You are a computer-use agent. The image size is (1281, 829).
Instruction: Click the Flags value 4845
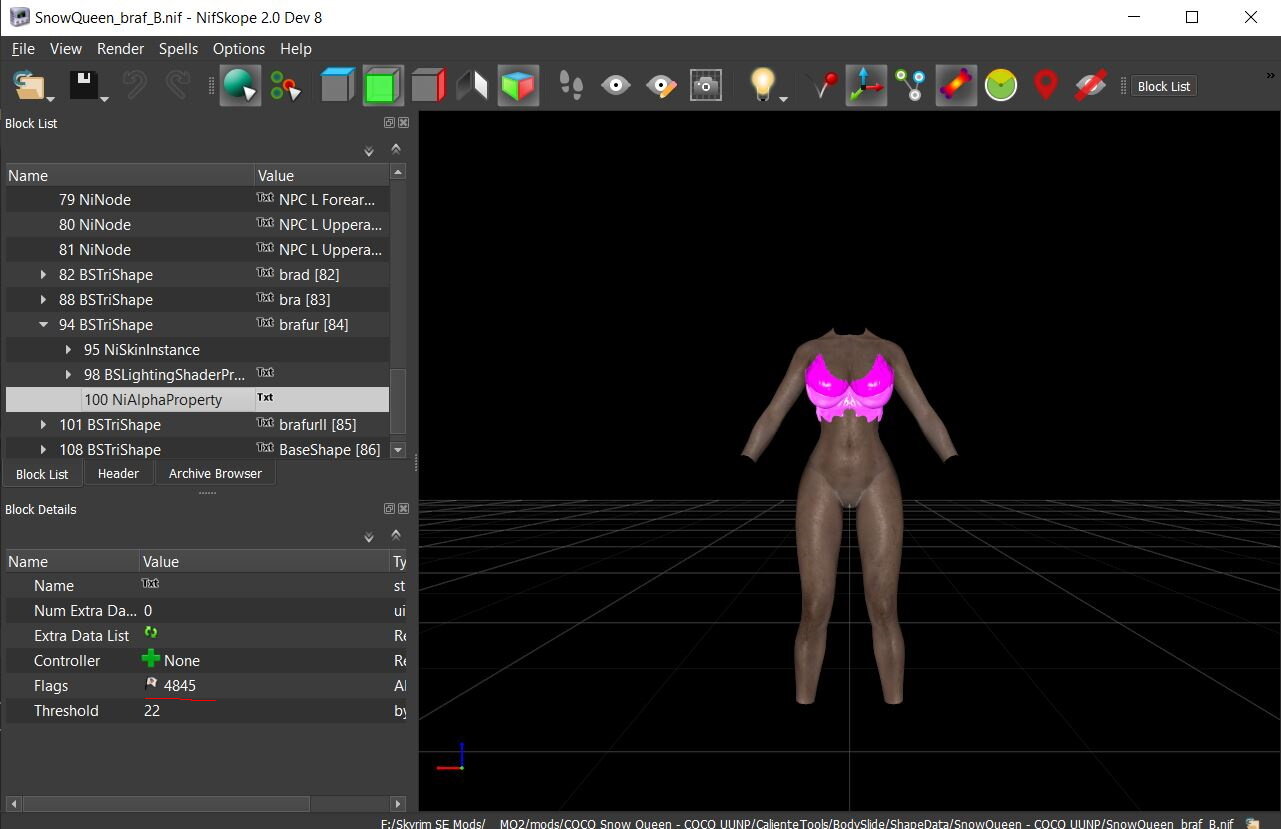(180, 685)
